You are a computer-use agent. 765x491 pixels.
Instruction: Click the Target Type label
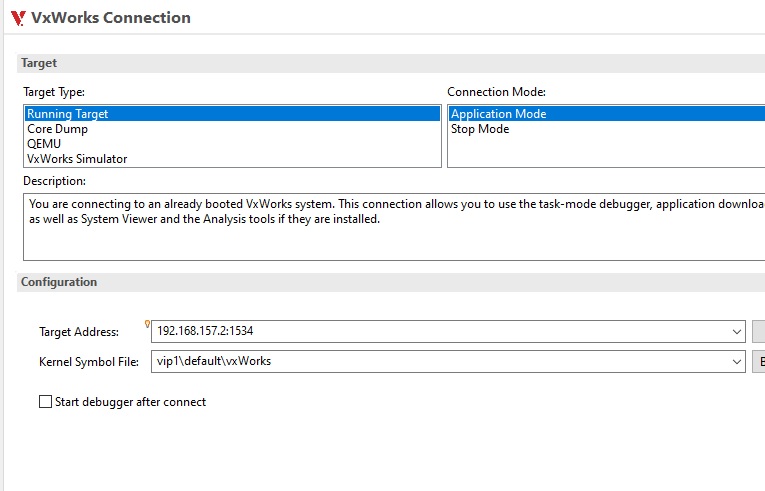(x=54, y=92)
